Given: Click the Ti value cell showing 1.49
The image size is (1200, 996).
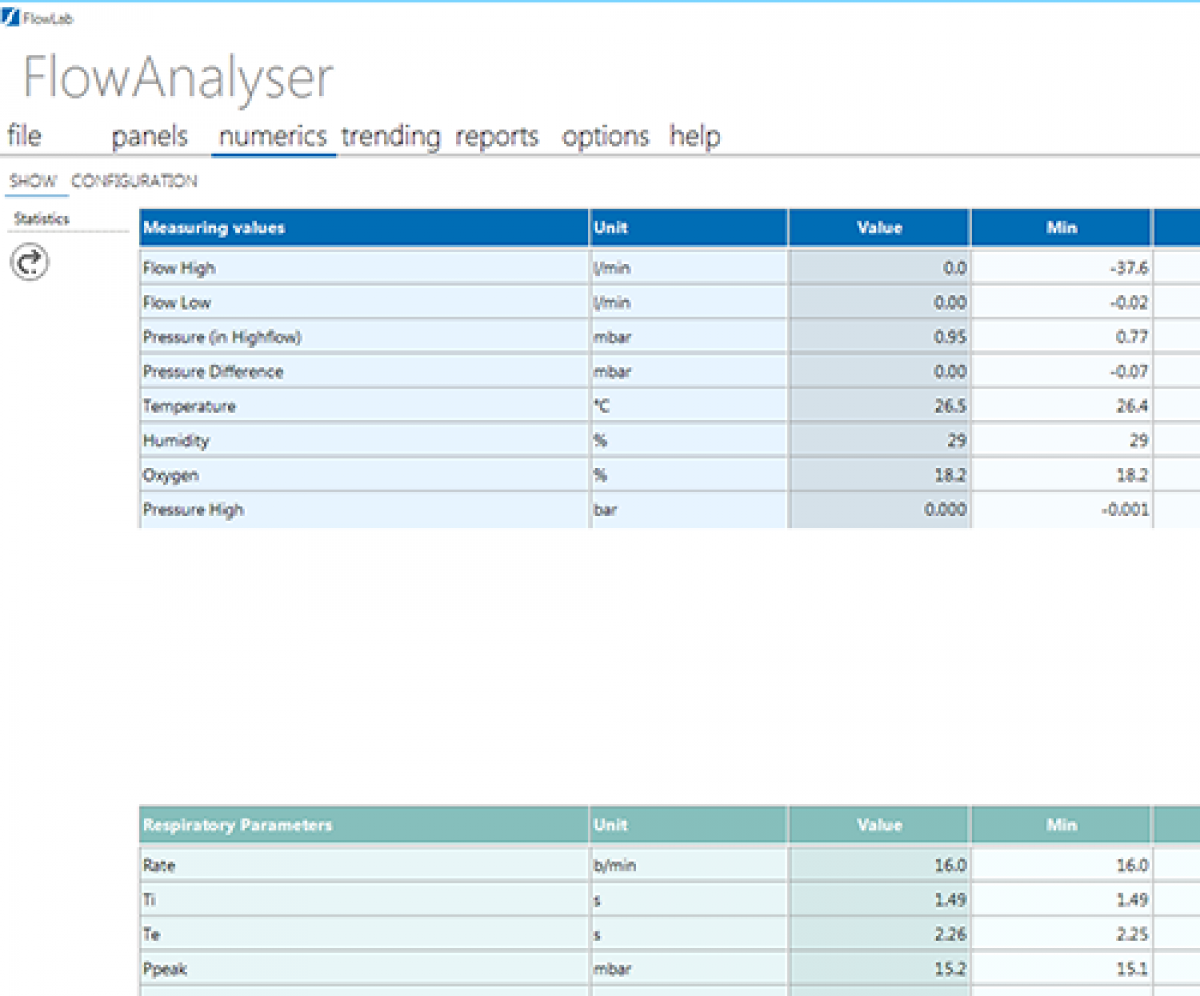Looking at the screenshot, I should [880, 900].
